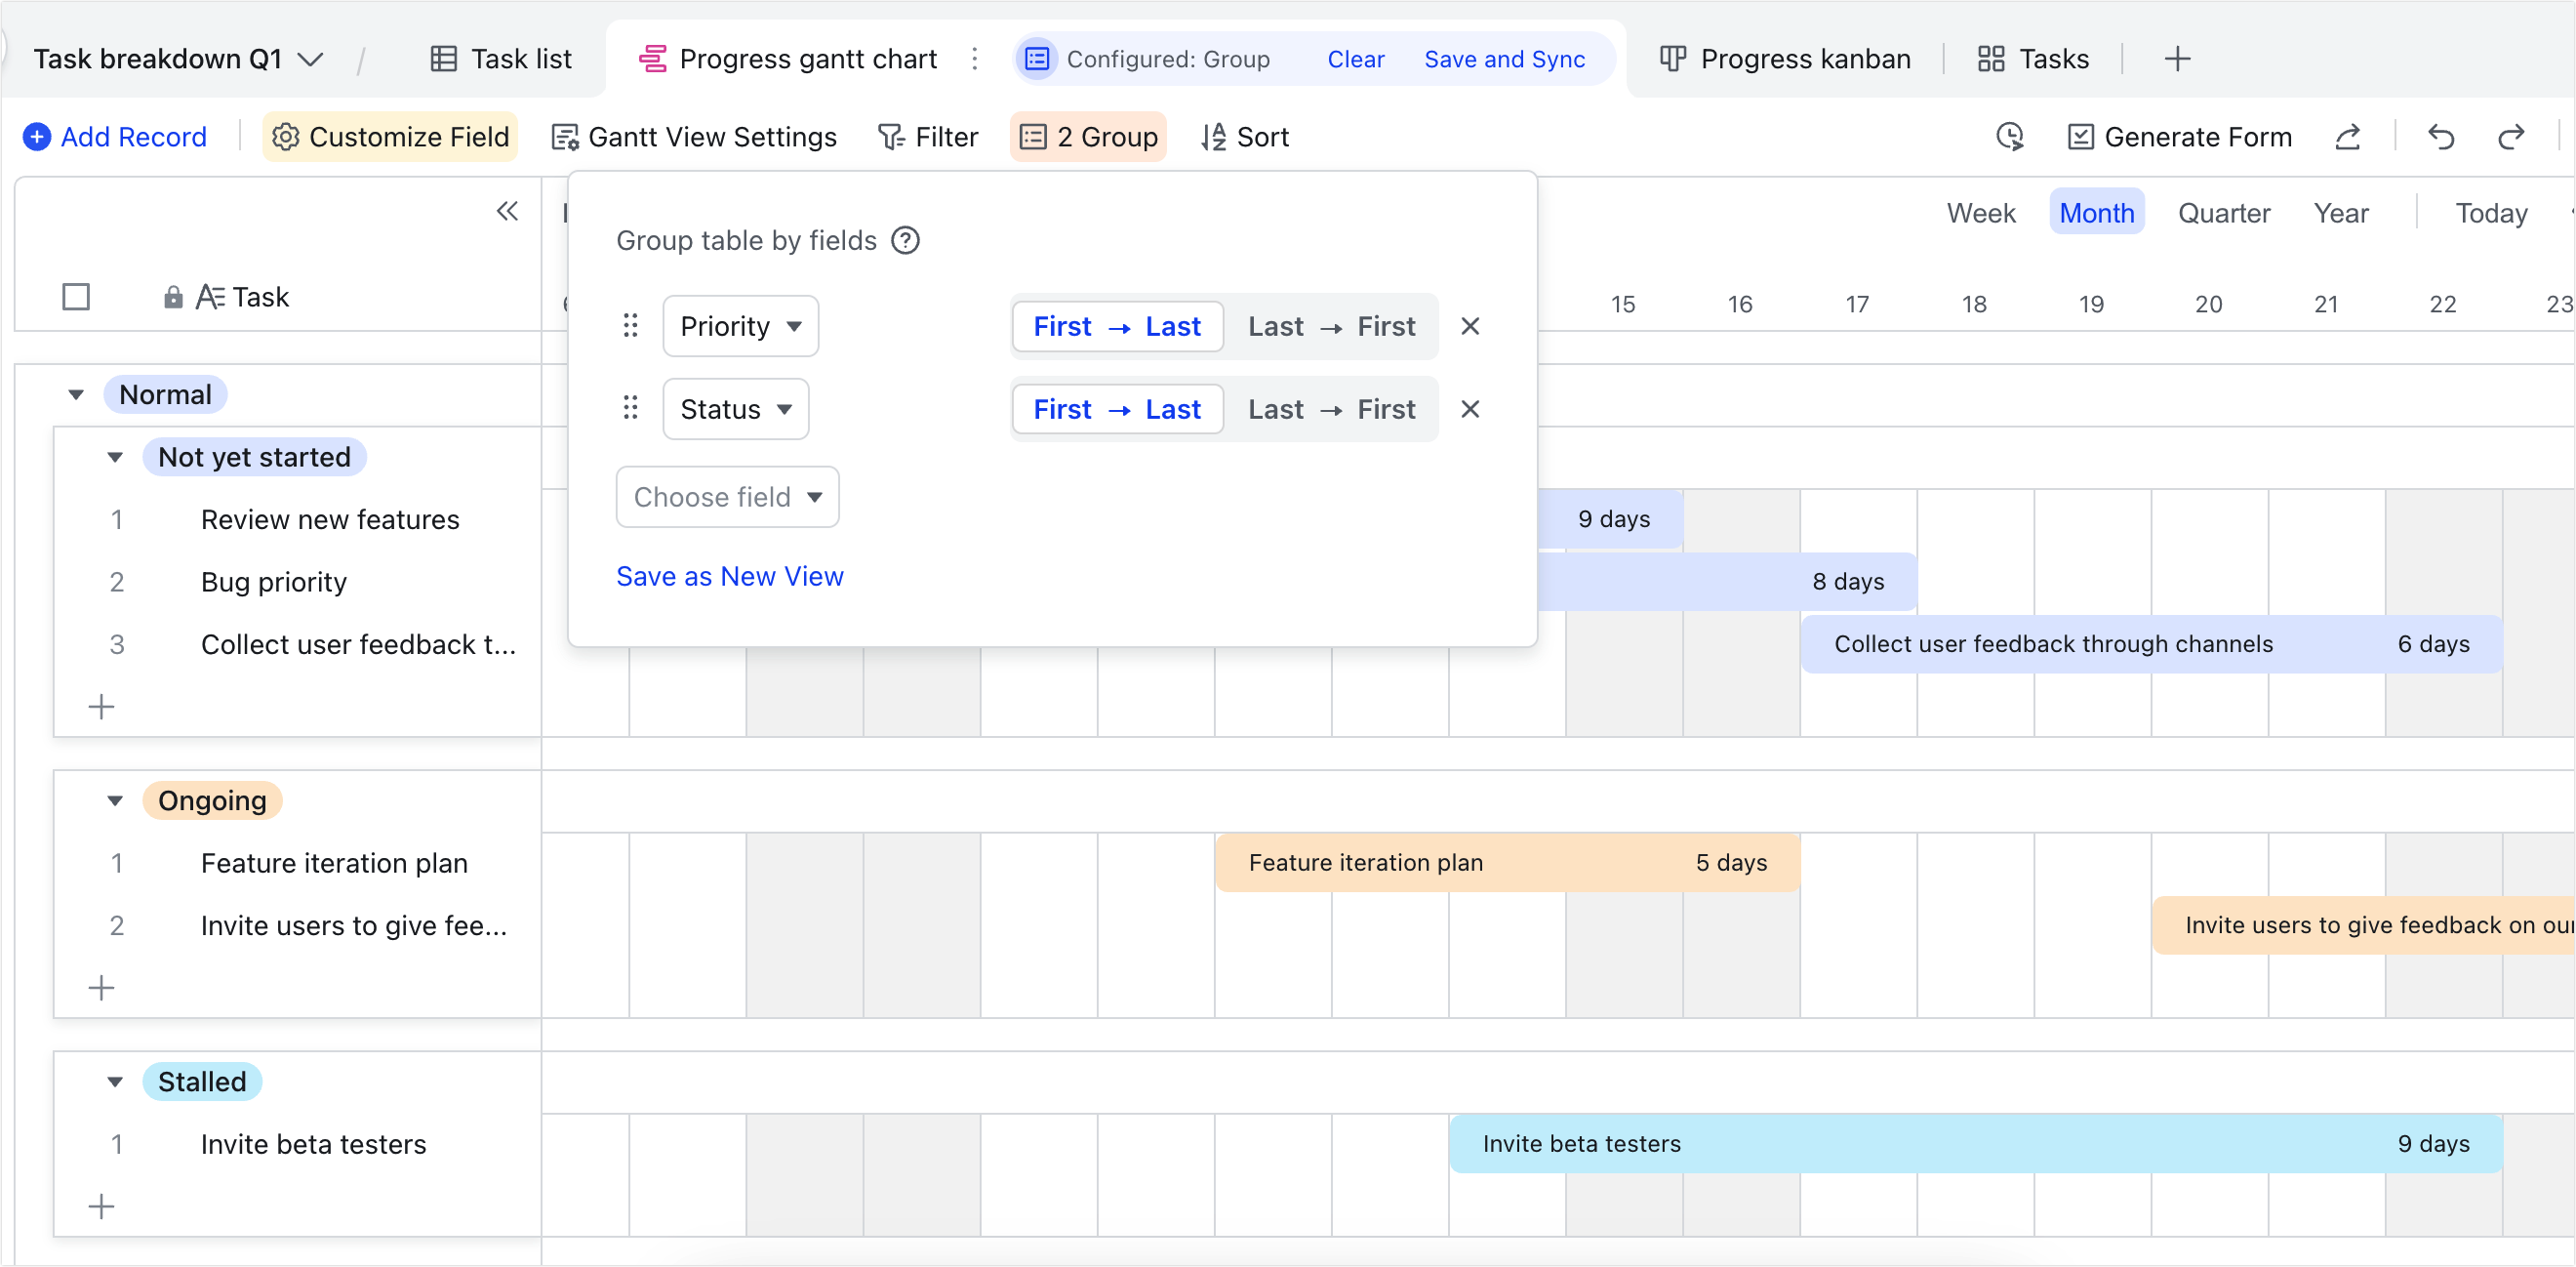Screen dimensions: 2576x1267
Task: Click the share export icon
Action: coord(2347,137)
